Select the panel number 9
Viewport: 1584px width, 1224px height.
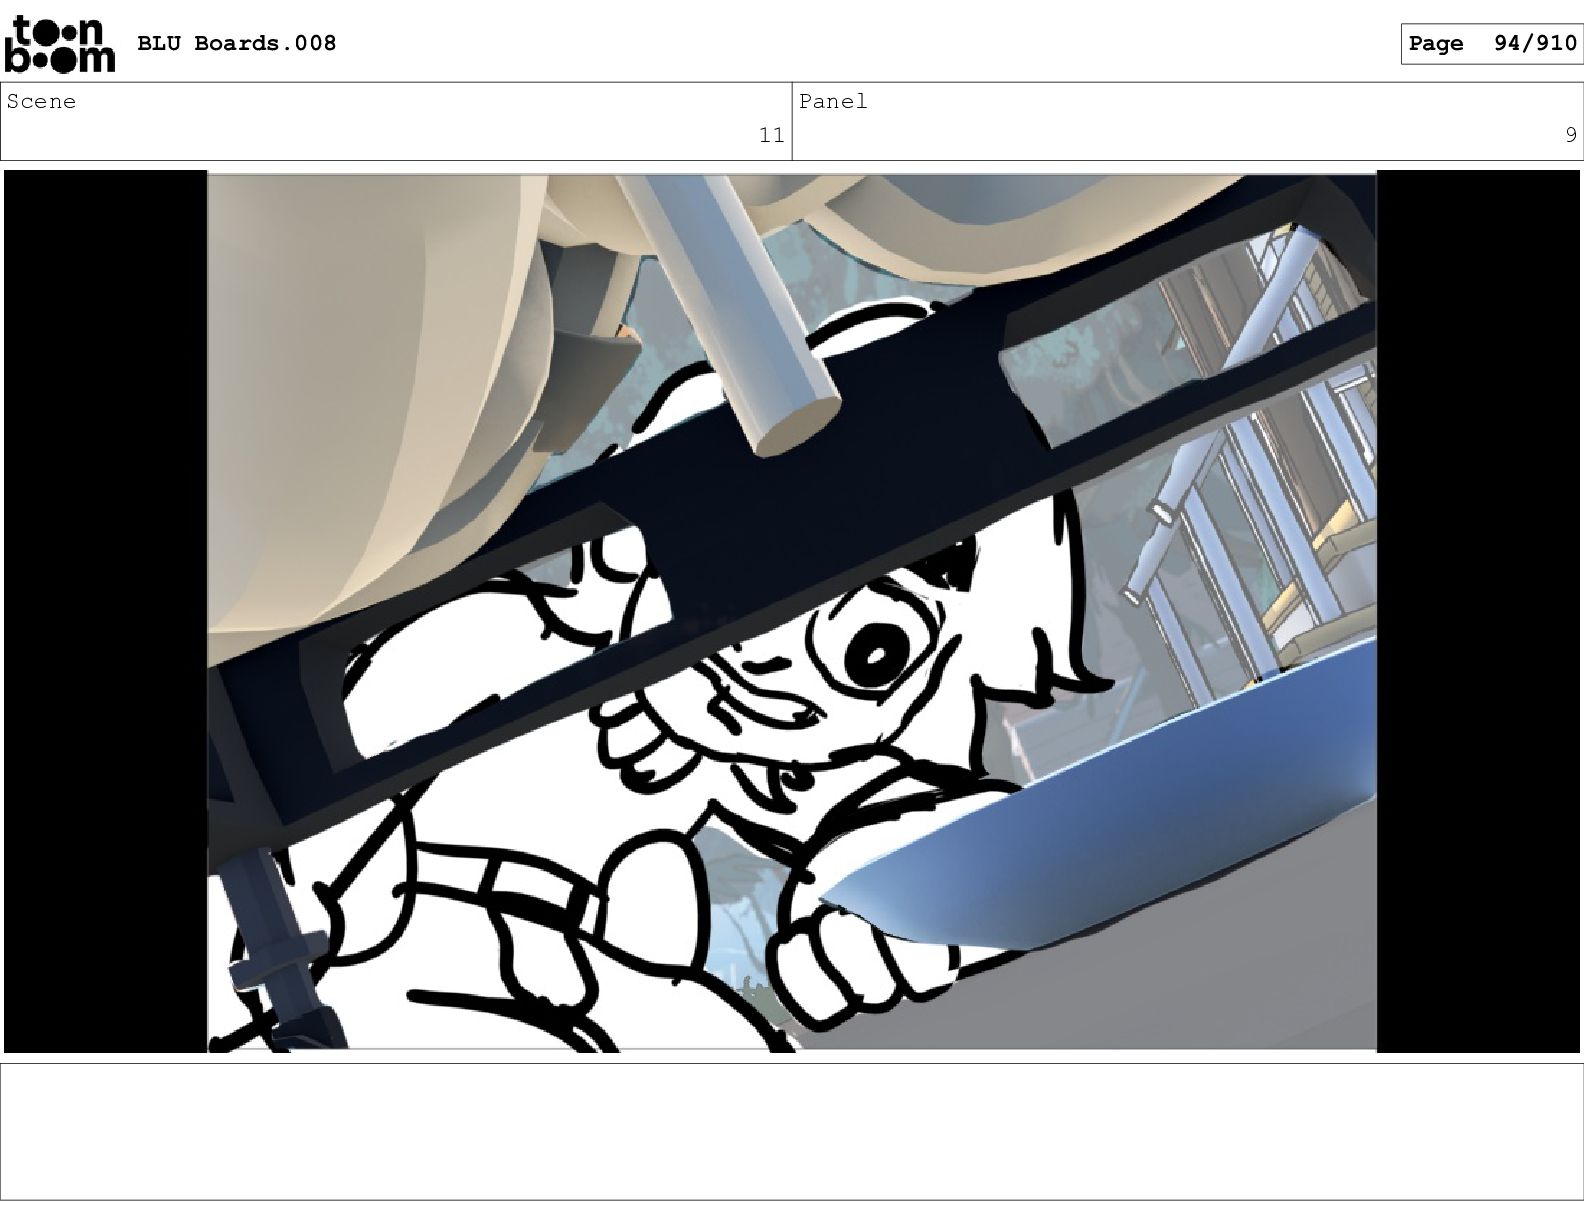(x=1571, y=135)
